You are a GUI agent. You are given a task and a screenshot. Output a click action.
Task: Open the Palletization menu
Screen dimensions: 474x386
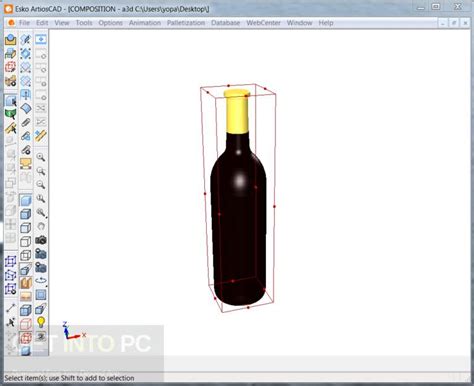(x=186, y=23)
